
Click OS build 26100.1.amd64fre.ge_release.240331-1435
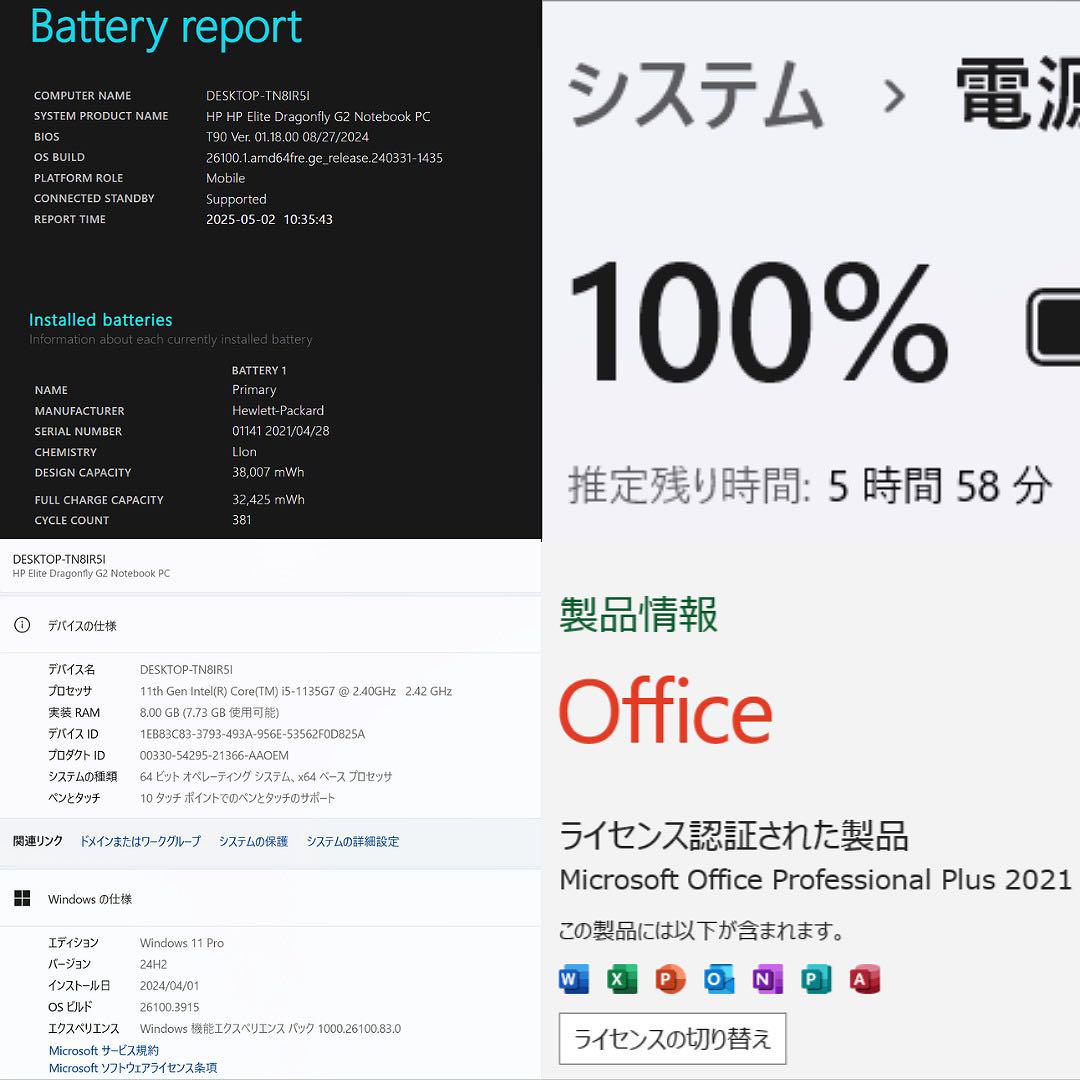(324, 158)
